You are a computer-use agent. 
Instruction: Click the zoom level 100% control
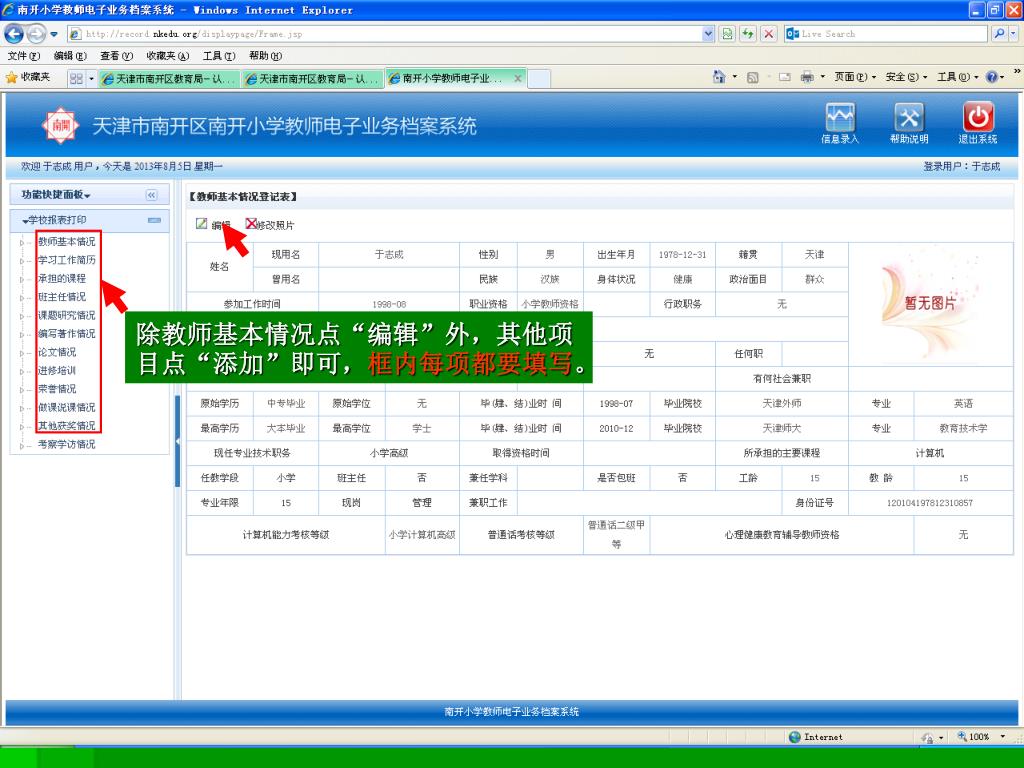(981, 737)
